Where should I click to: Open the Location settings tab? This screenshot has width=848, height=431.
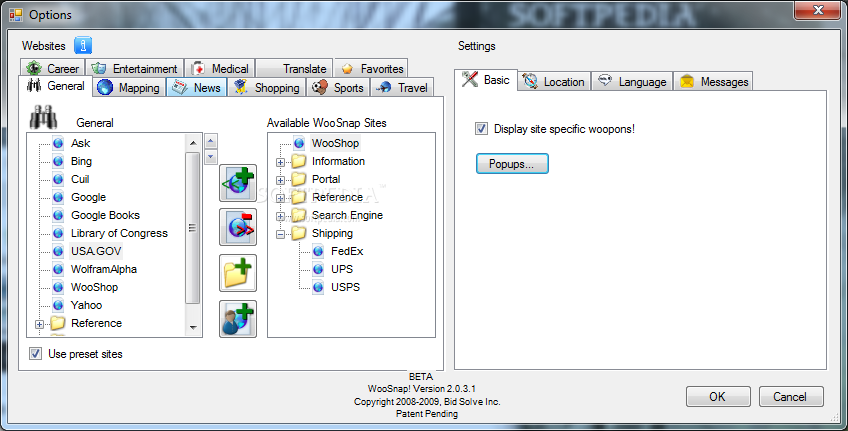pyautogui.click(x=554, y=82)
